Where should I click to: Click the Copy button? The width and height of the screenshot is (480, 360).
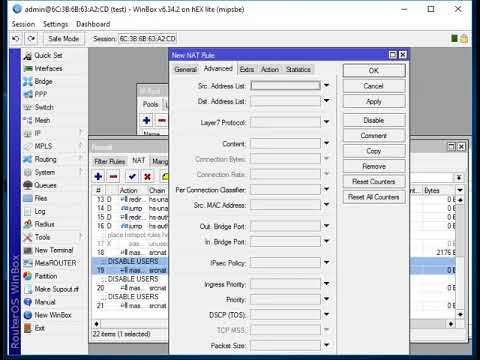tap(374, 151)
